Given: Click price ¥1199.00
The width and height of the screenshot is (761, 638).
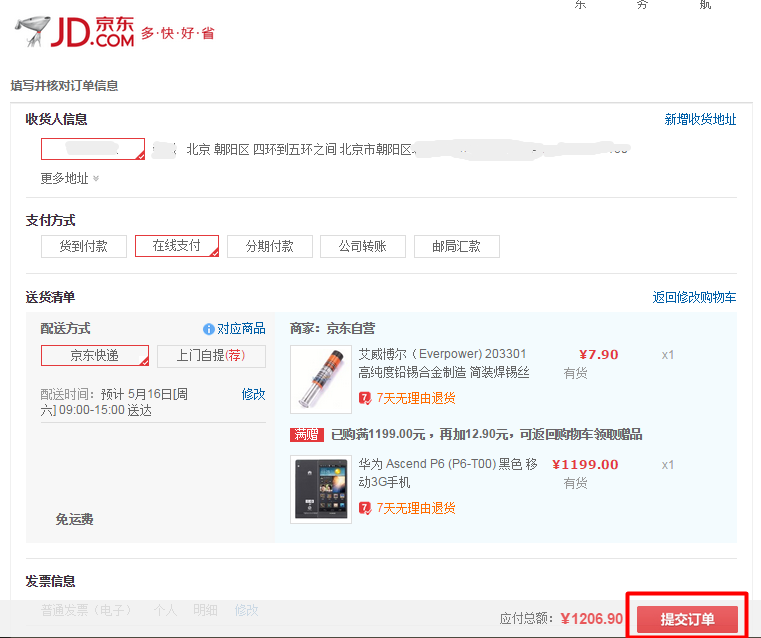Looking at the screenshot, I should tap(585, 465).
